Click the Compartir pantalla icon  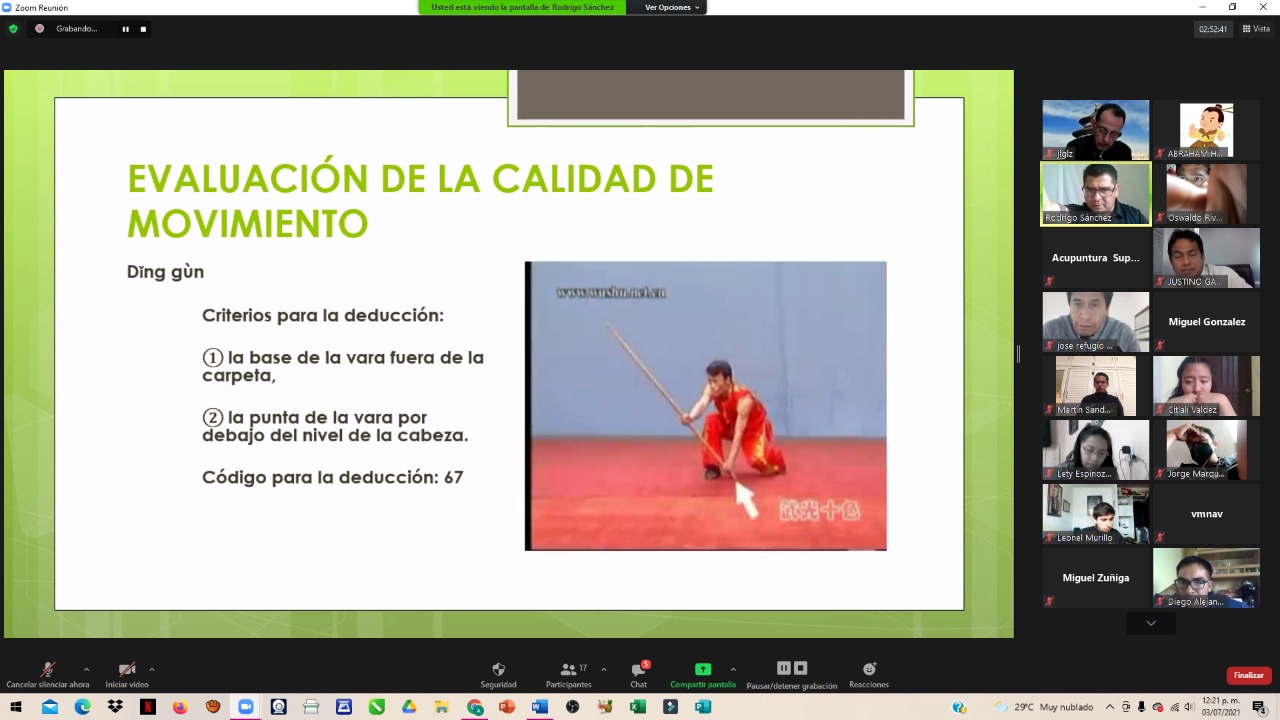[702, 670]
